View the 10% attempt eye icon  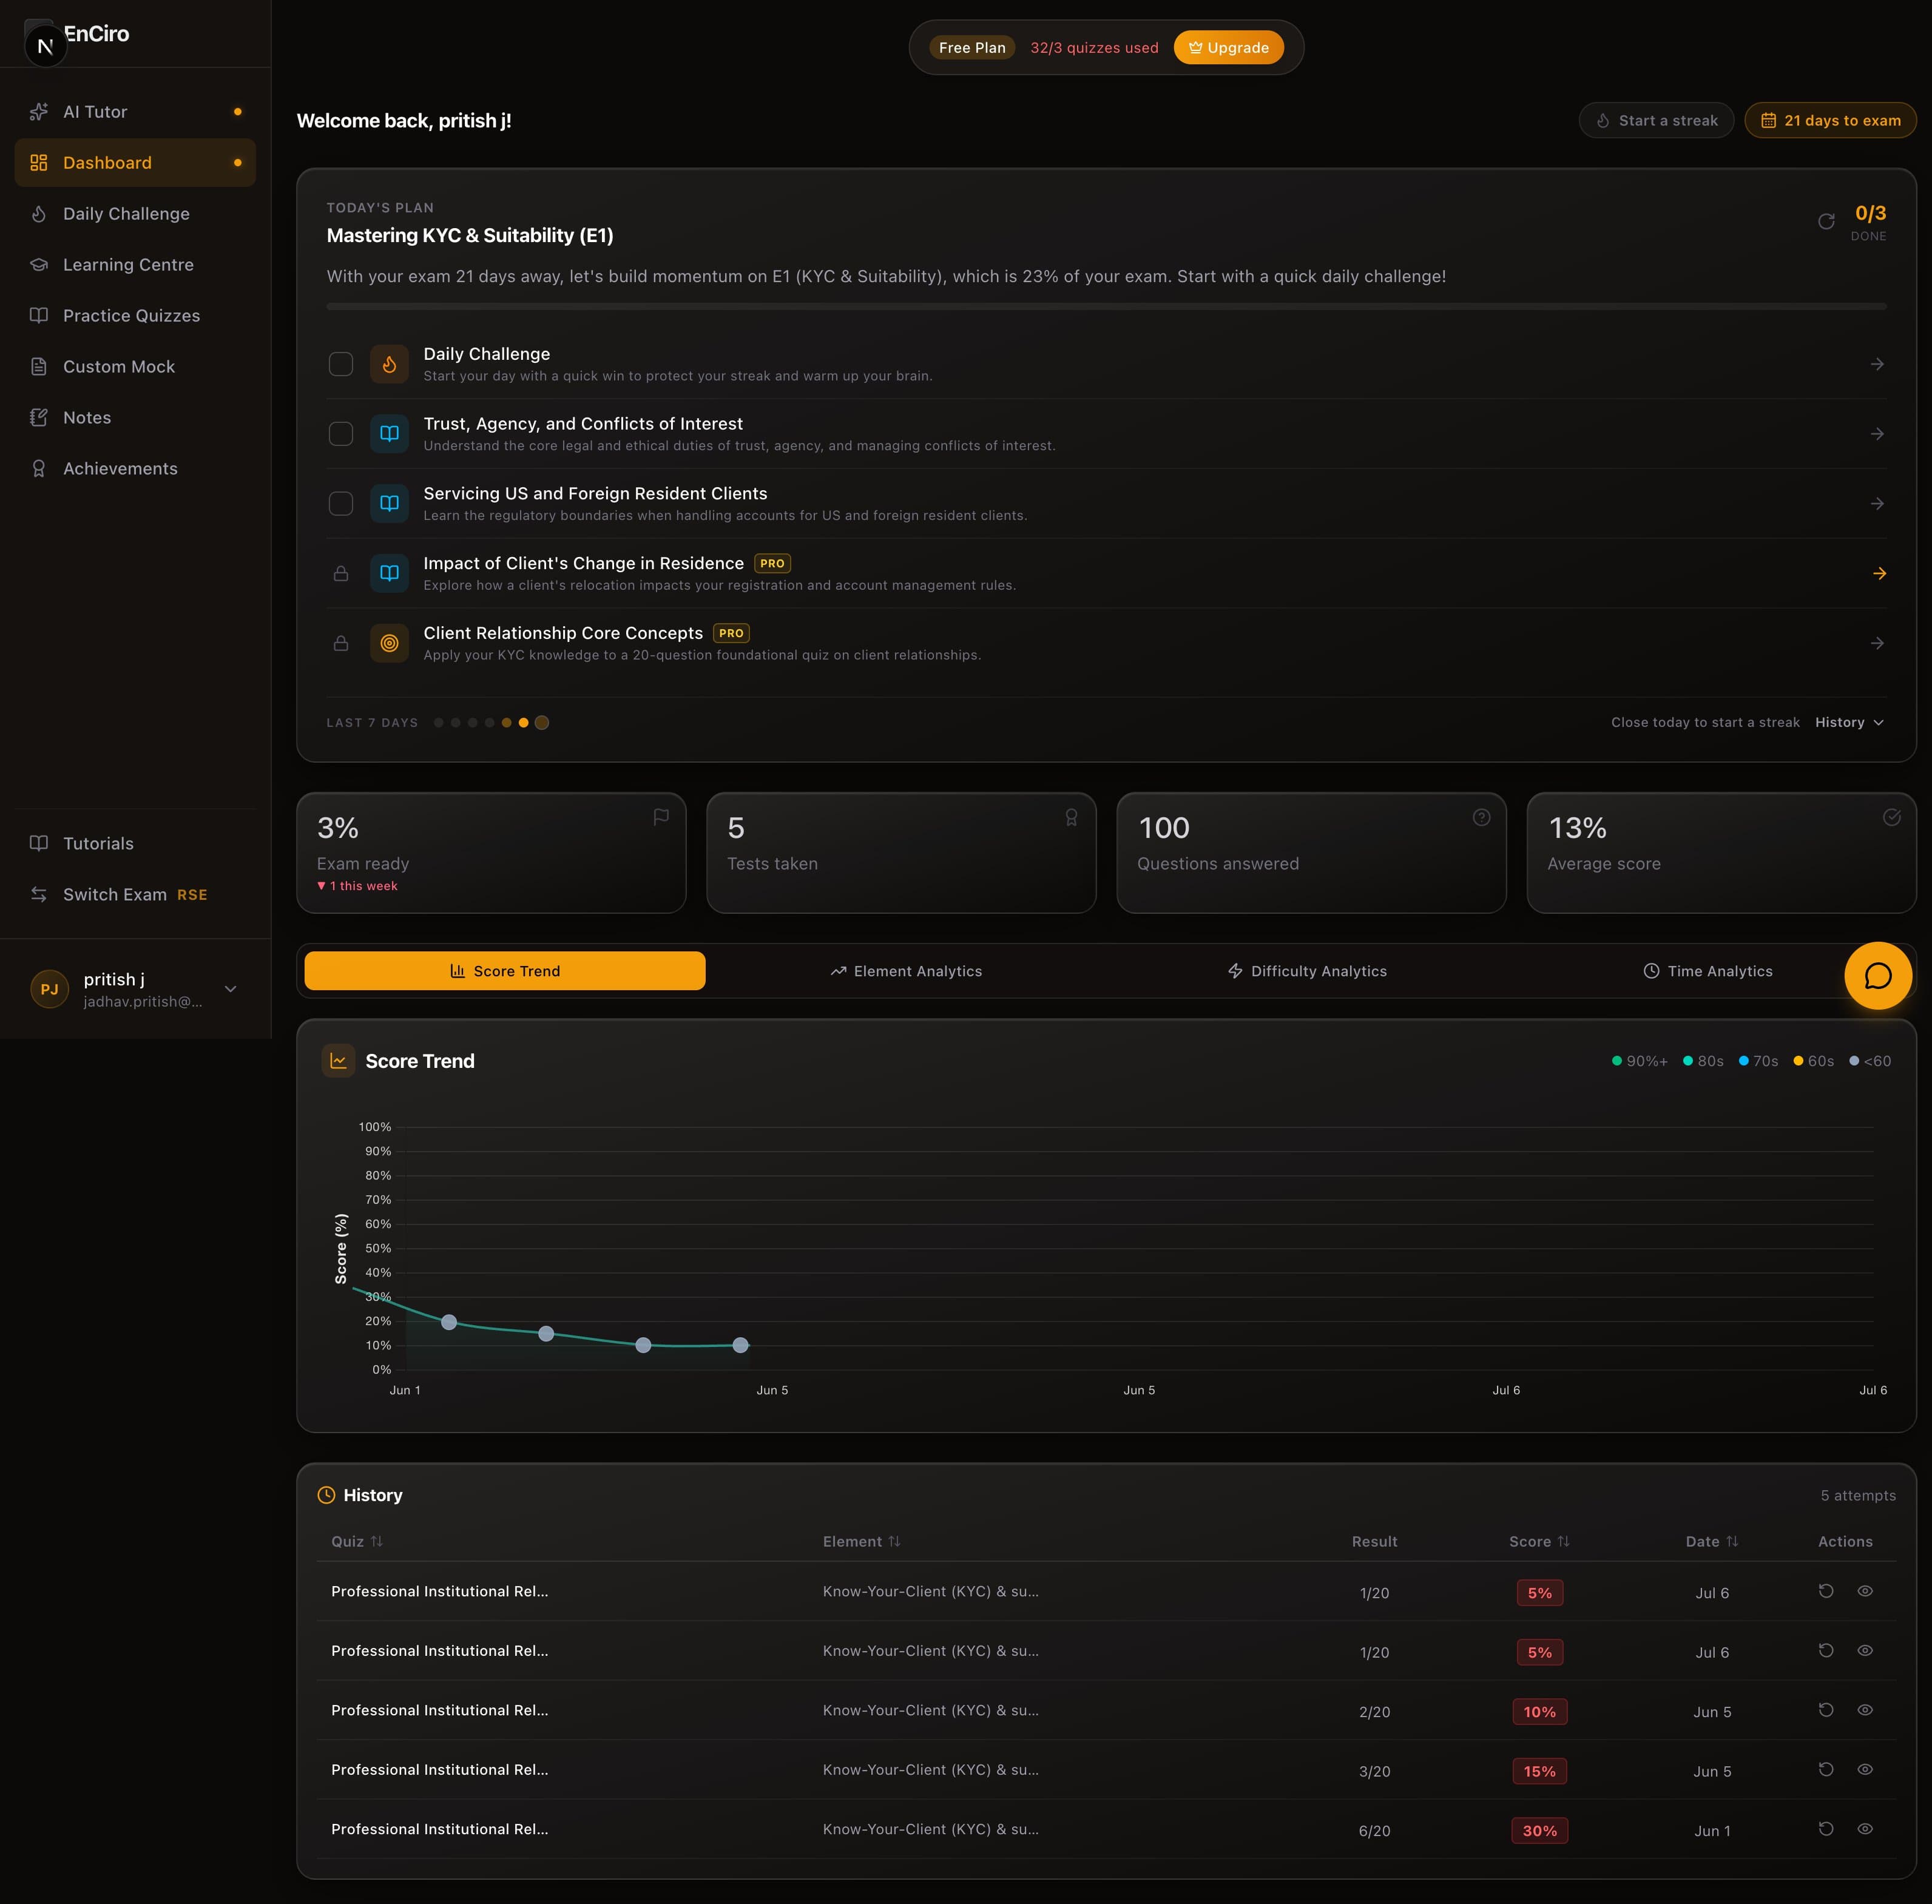click(1865, 1710)
